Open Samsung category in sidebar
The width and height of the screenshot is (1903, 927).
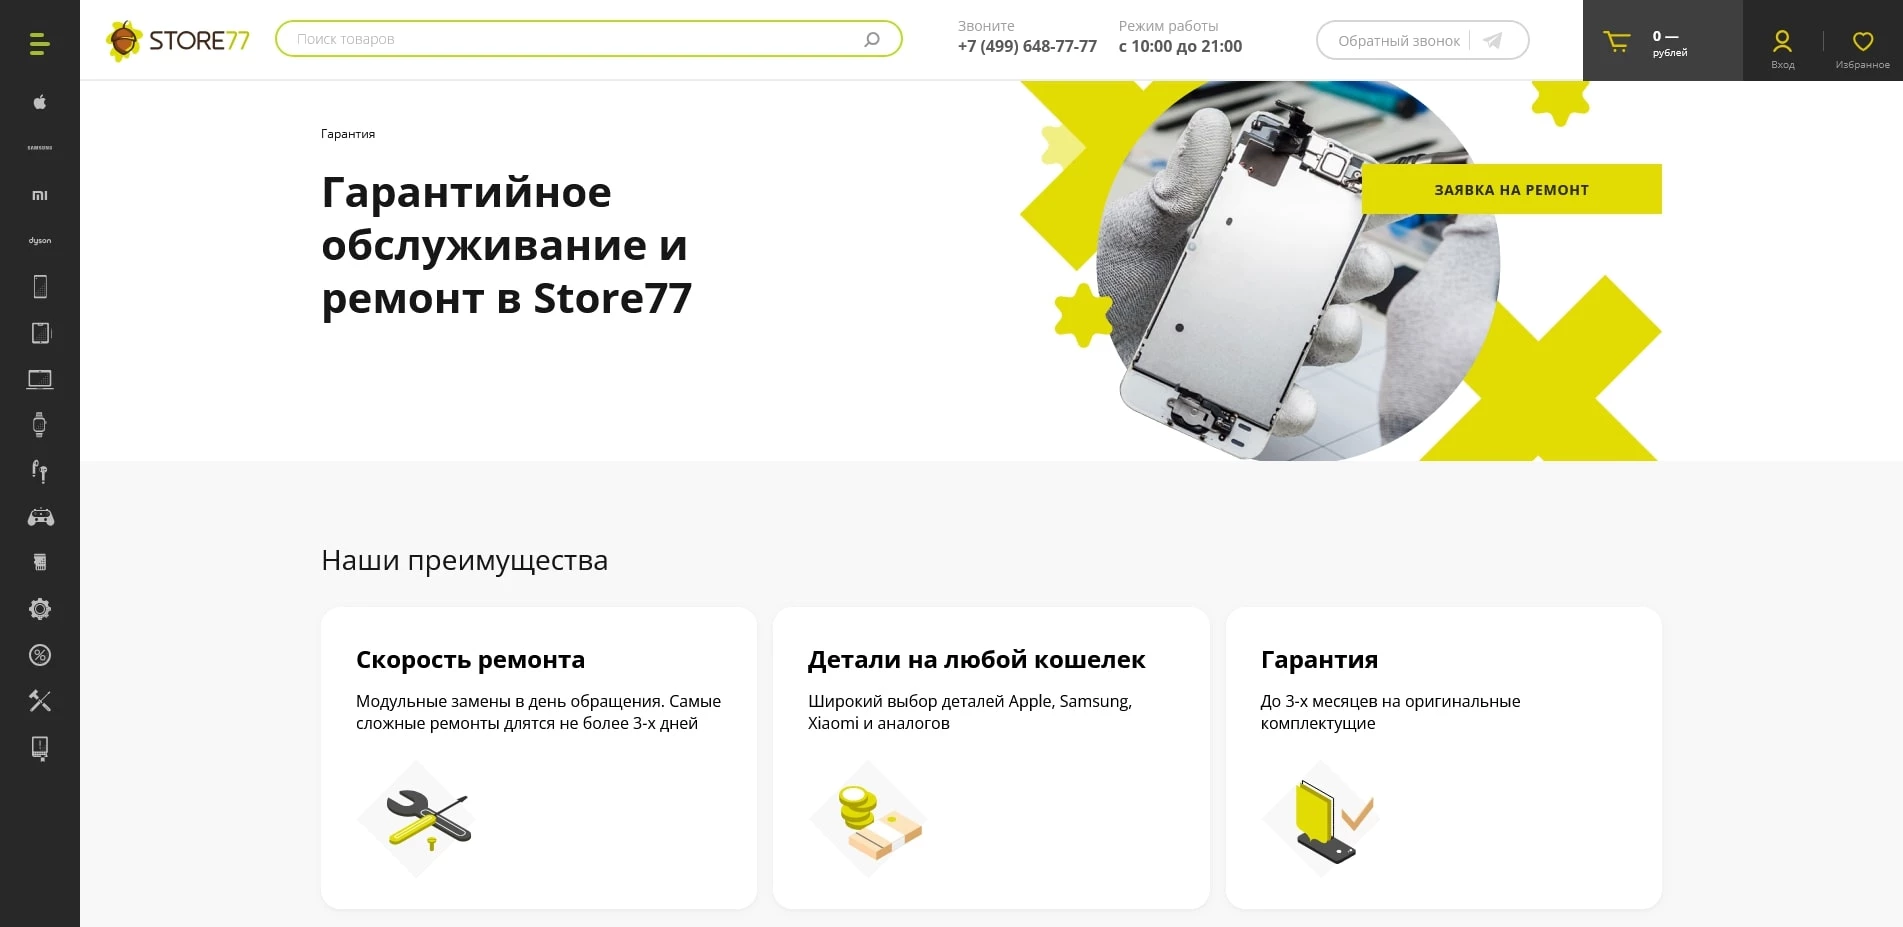coord(40,148)
